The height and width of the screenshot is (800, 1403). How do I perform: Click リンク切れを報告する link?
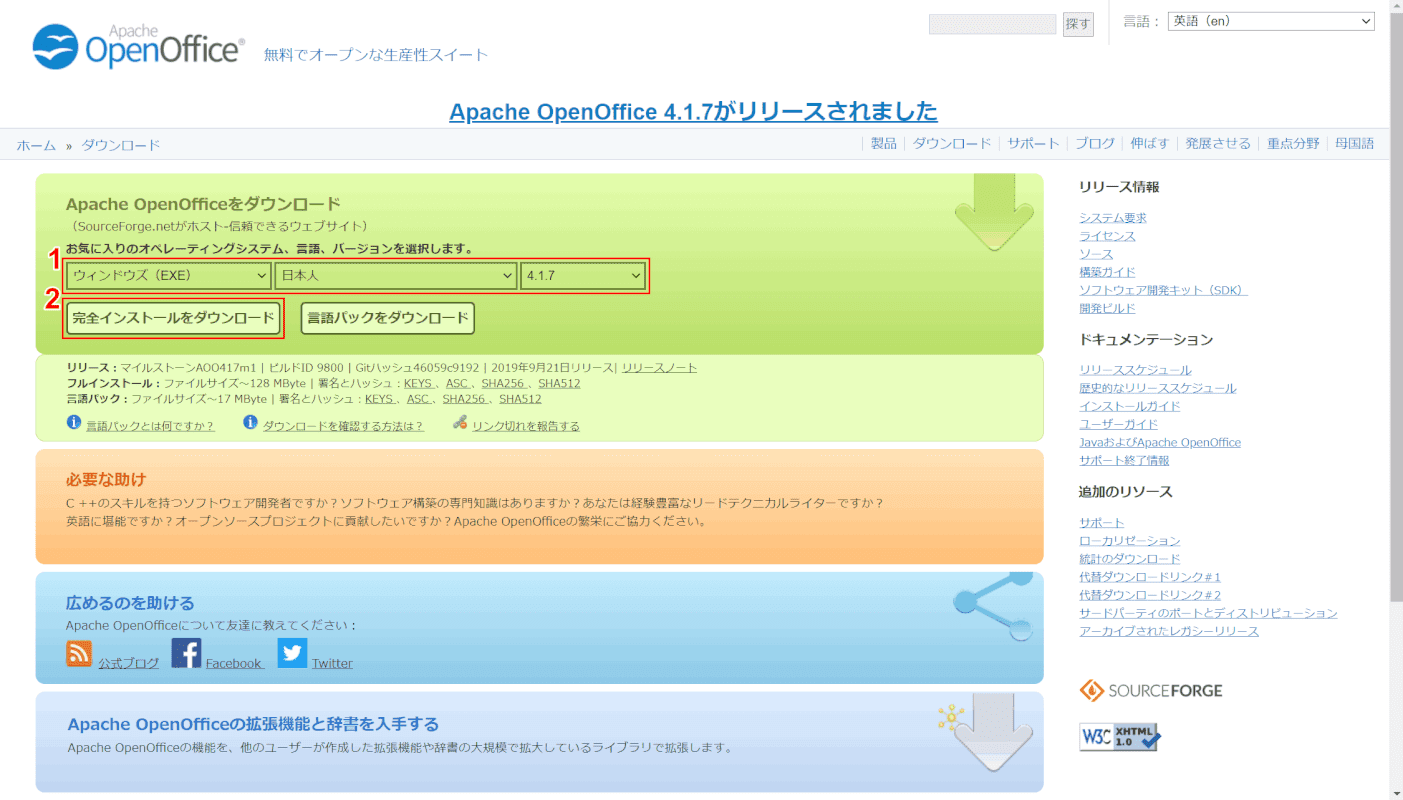coord(526,426)
